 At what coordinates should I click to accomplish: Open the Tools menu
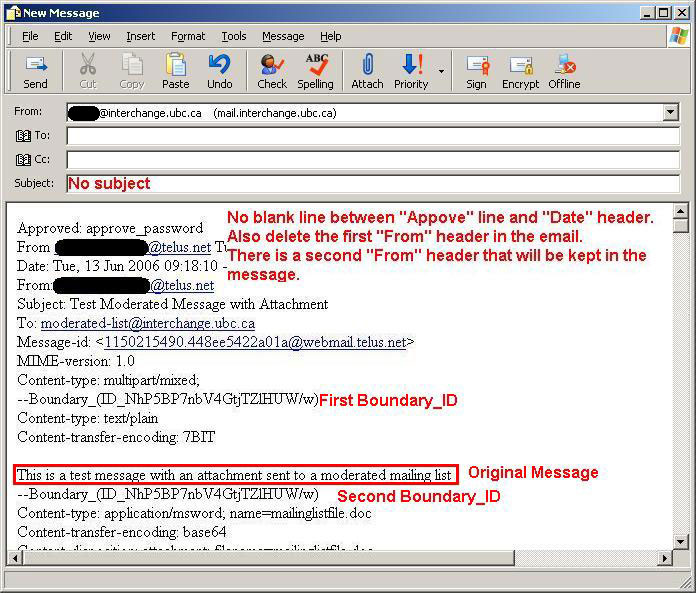[234, 36]
